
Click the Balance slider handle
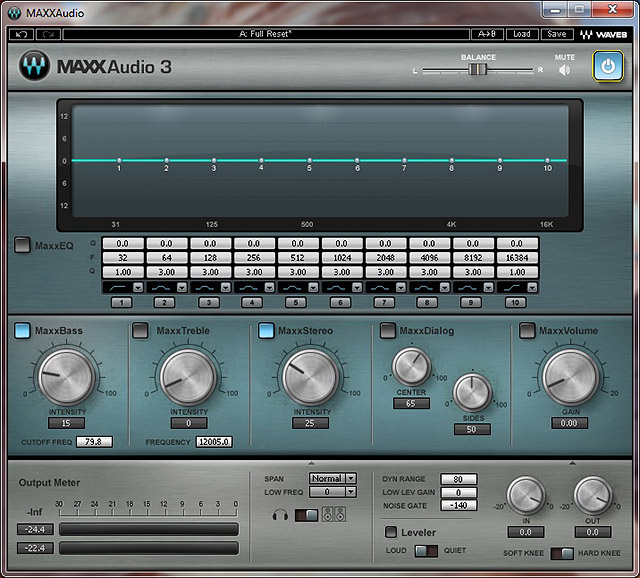click(x=478, y=69)
